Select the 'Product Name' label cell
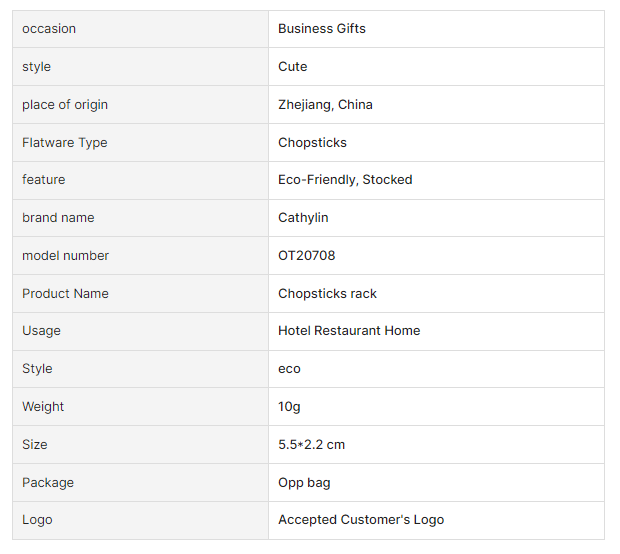 tap(65, 294)
